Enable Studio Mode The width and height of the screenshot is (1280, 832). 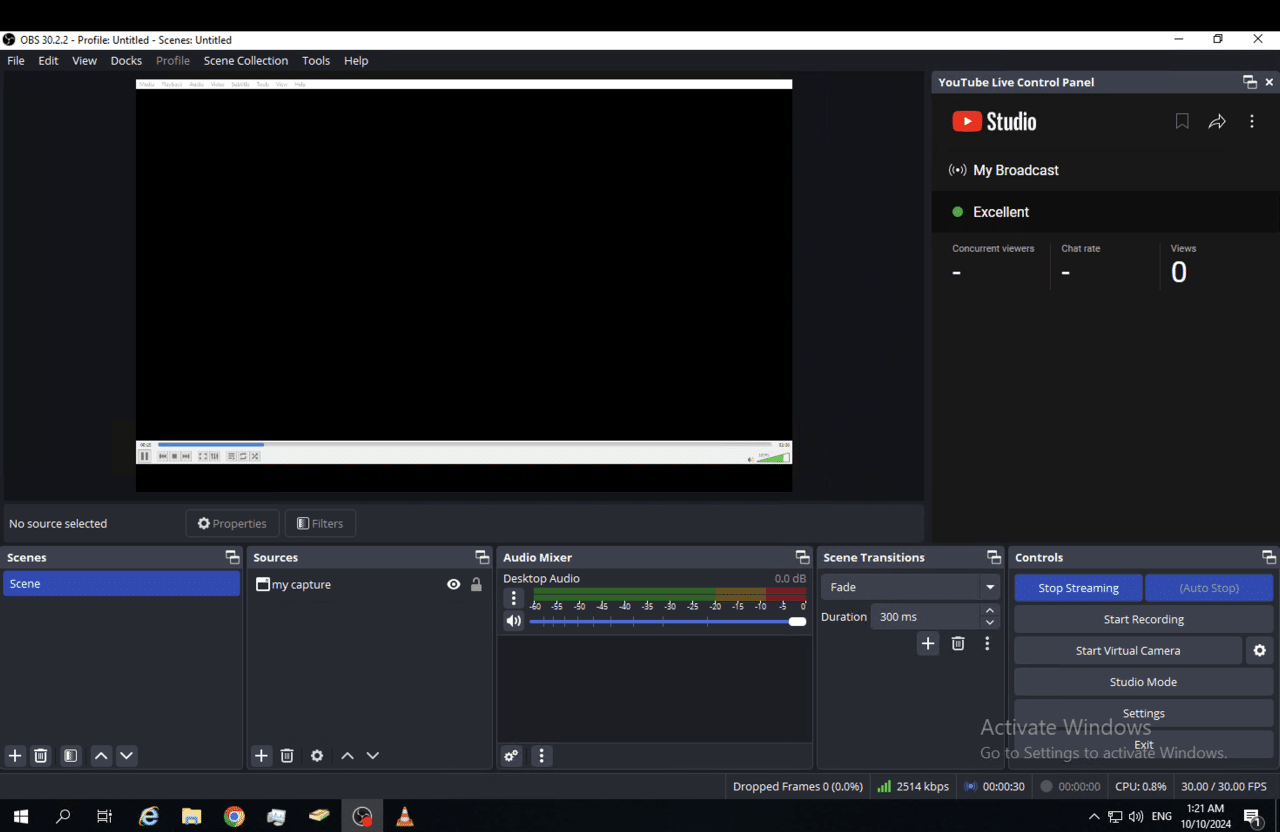click(x=1143, y=681)
